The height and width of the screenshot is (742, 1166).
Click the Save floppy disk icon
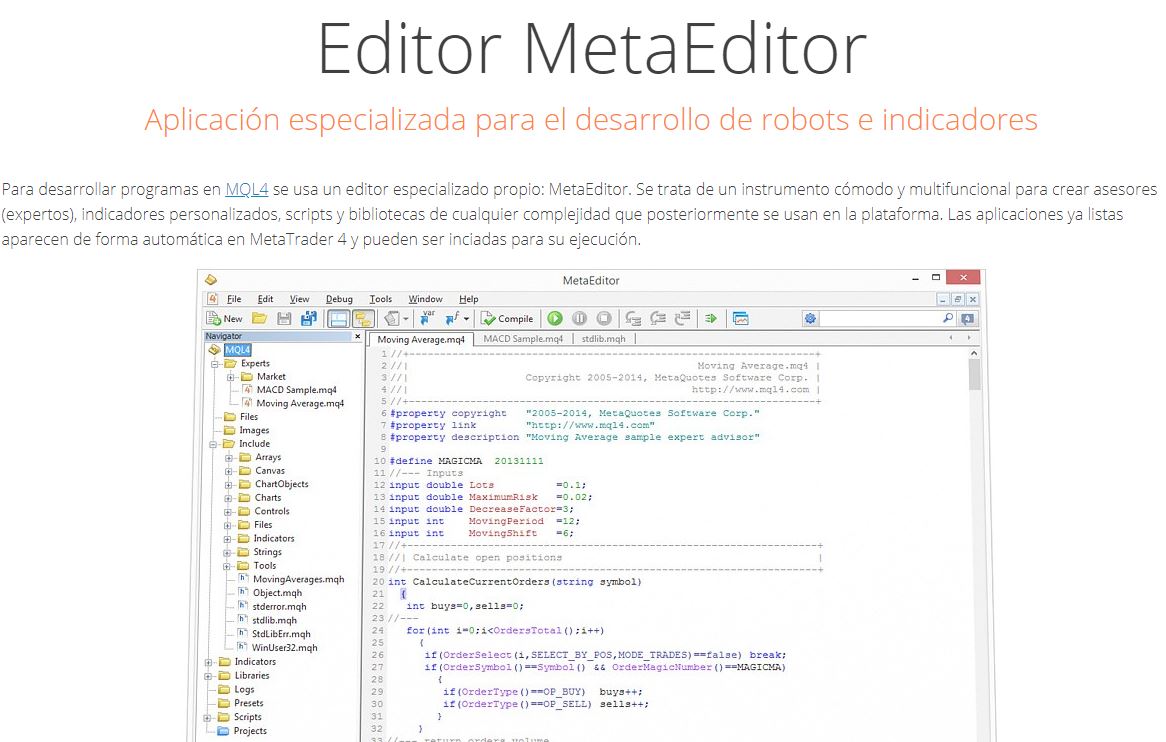coord(284,318)
